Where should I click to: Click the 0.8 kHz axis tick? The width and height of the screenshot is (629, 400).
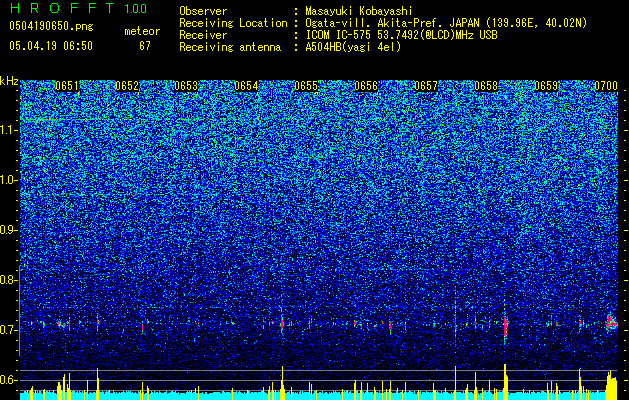tap(9, 280)
